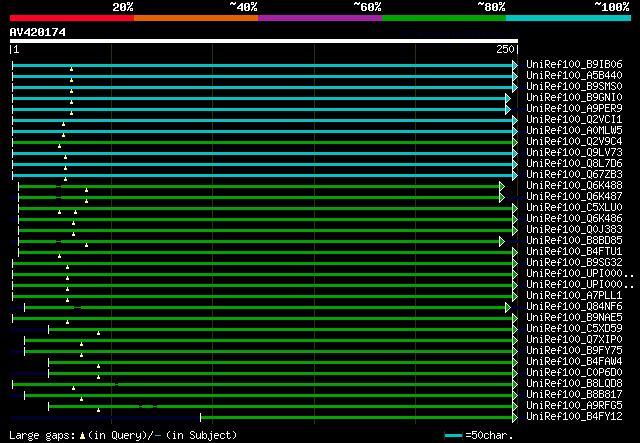Image resolution: width=640 pixels, height=443 pixels.
Task: Click the cyan =50char scale bar
Action: point(453,436)
